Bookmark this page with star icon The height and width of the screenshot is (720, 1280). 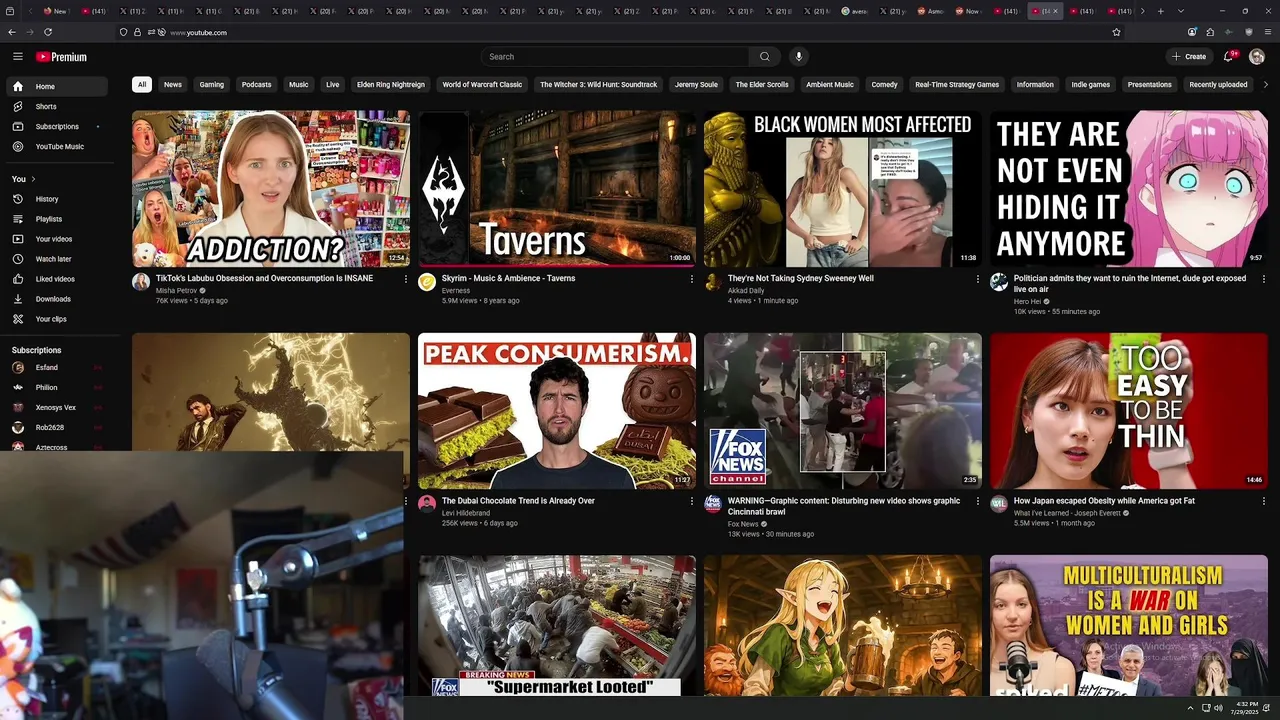click(x=1116, y=32)
